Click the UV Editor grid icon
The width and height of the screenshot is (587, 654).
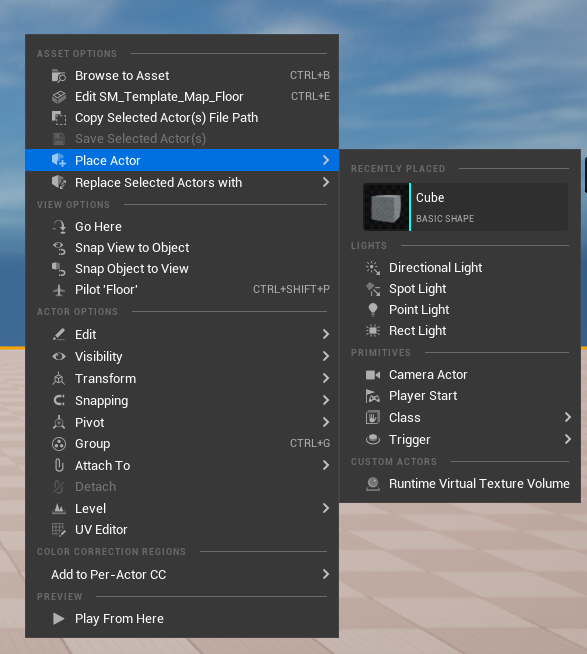[59, 530]
